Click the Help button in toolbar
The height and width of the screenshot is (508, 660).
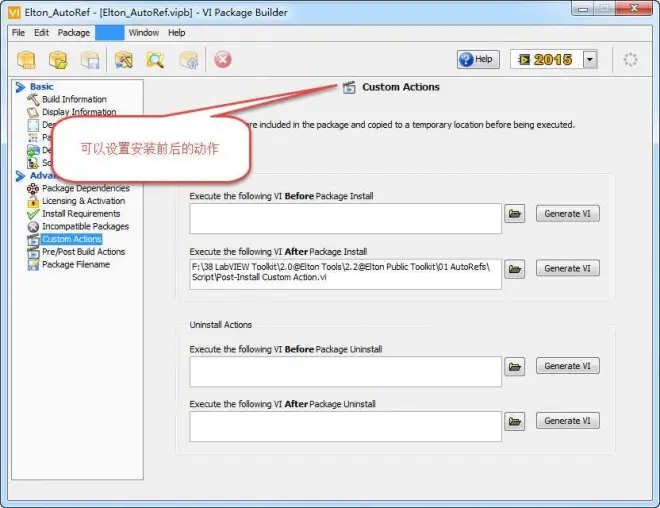tap(478, 59)
